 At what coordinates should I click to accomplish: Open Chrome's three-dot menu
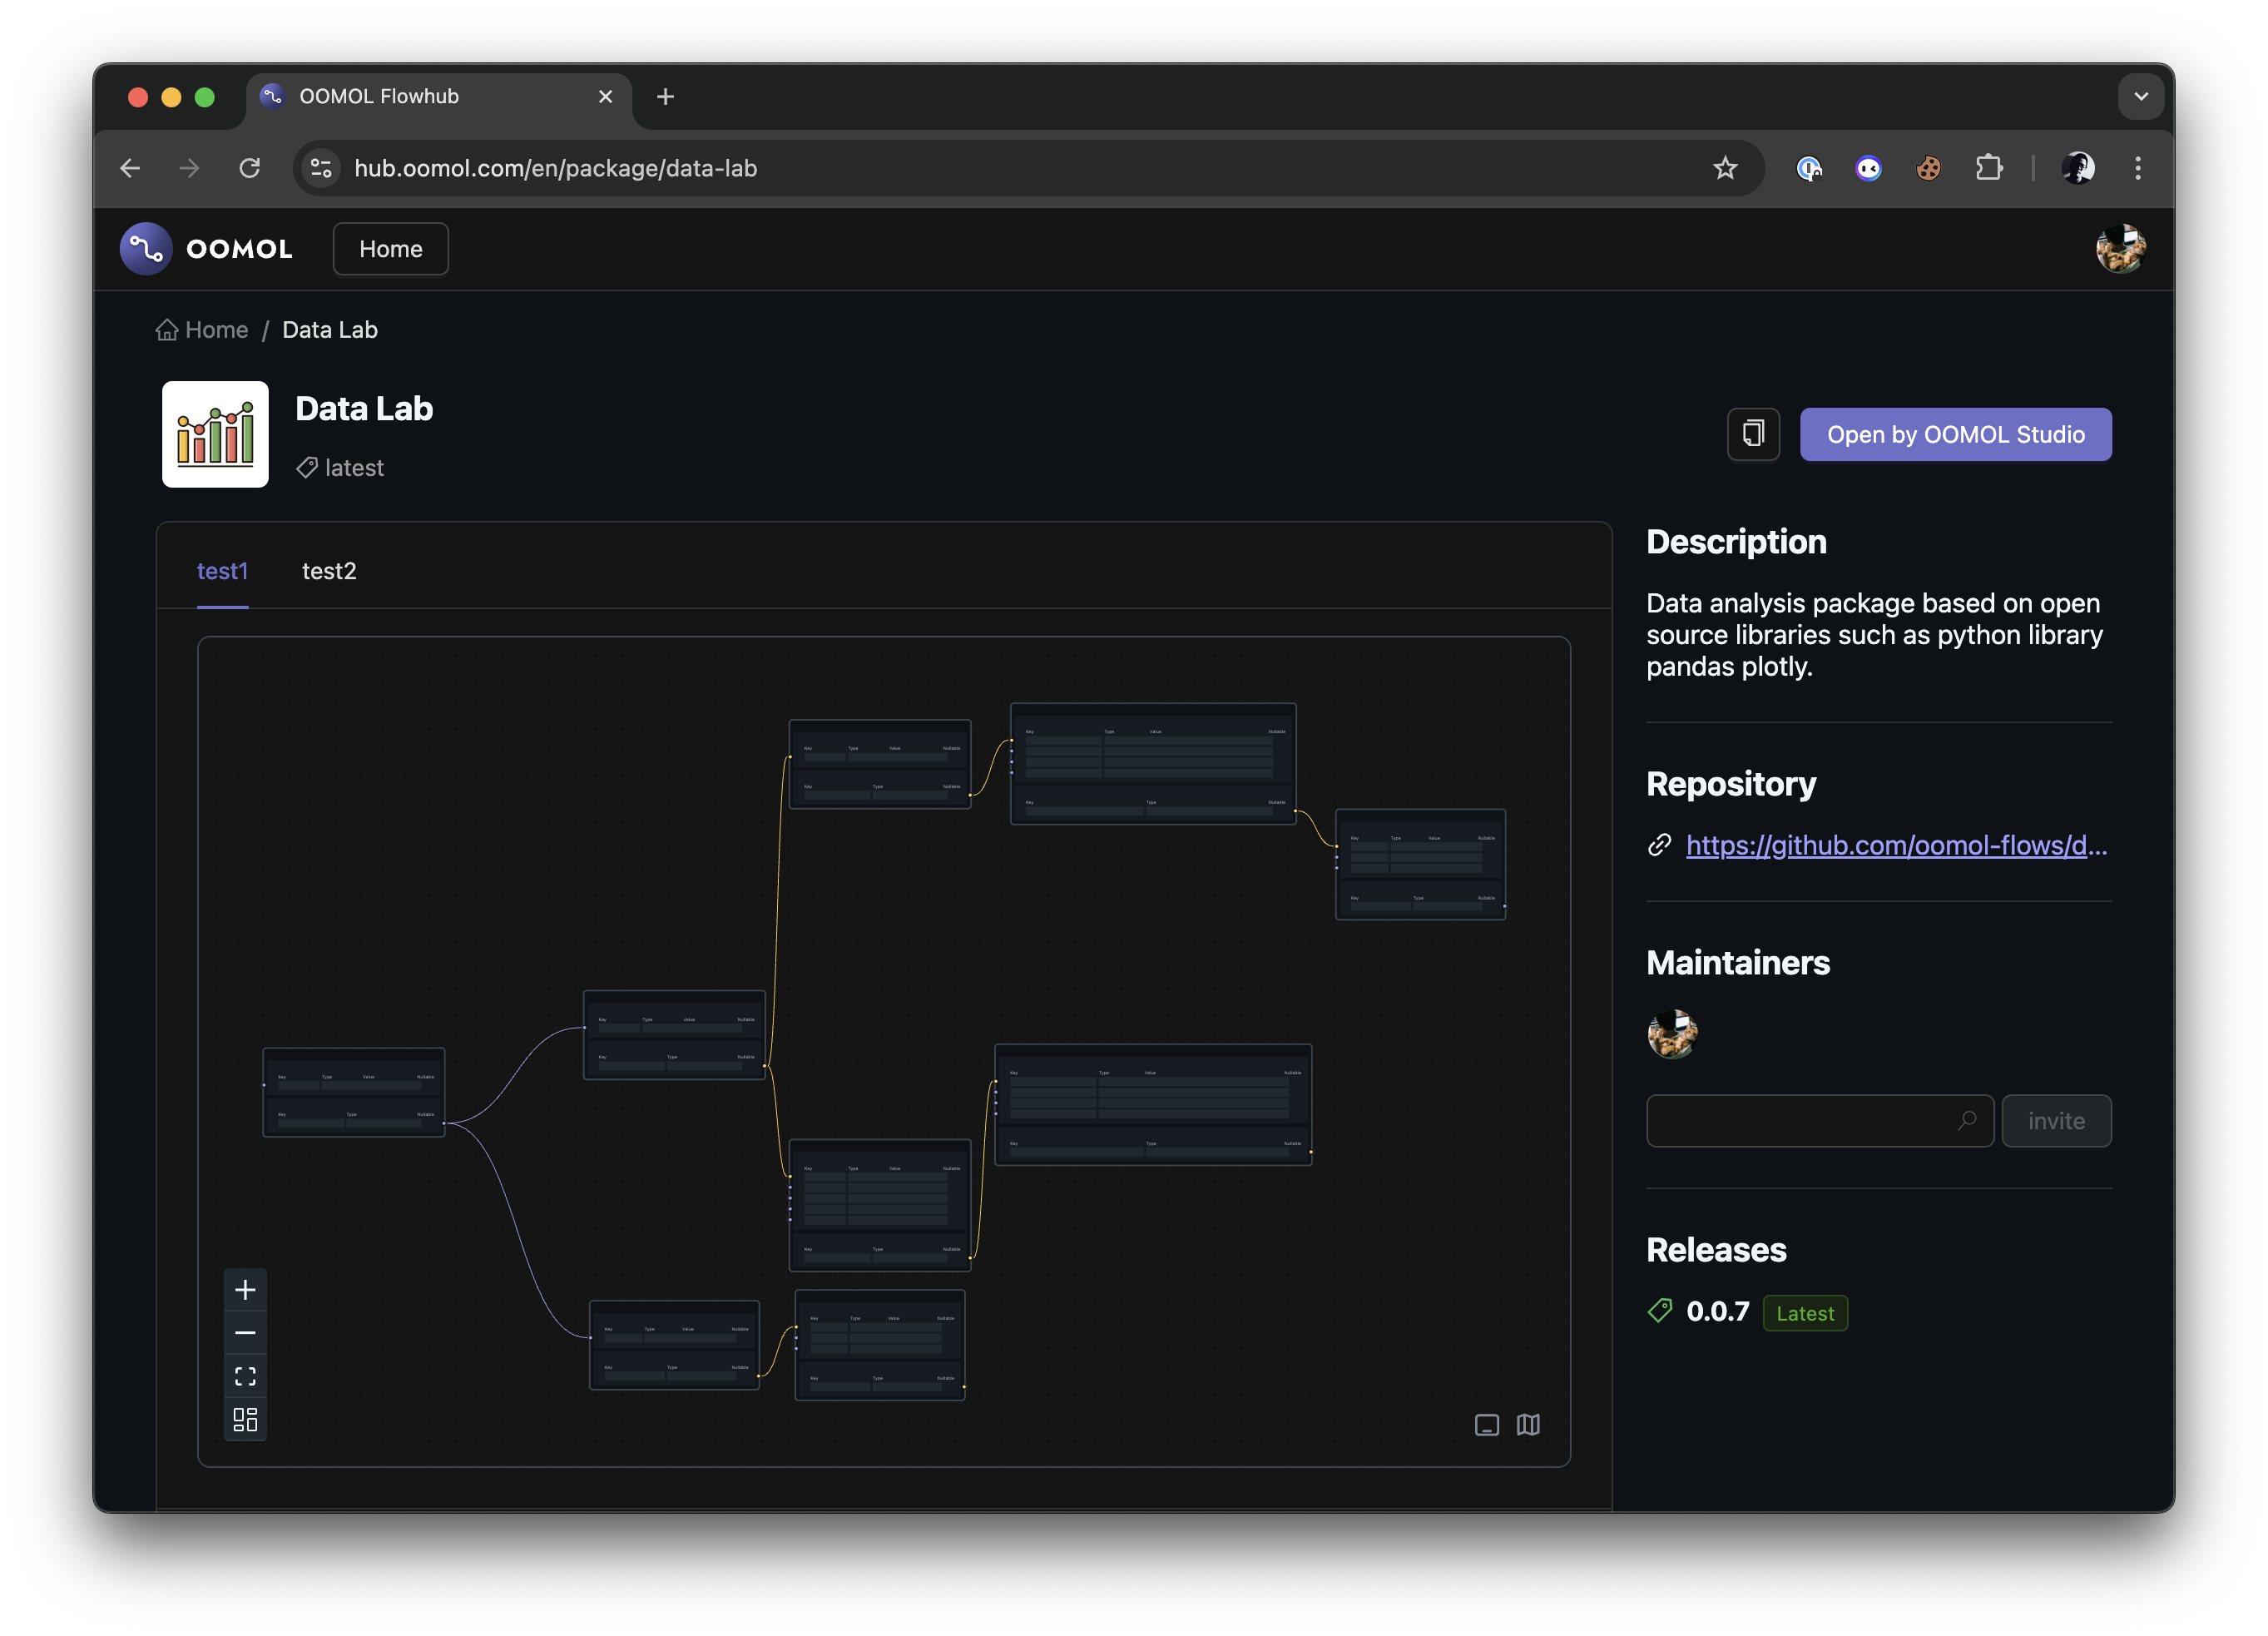2138,168
